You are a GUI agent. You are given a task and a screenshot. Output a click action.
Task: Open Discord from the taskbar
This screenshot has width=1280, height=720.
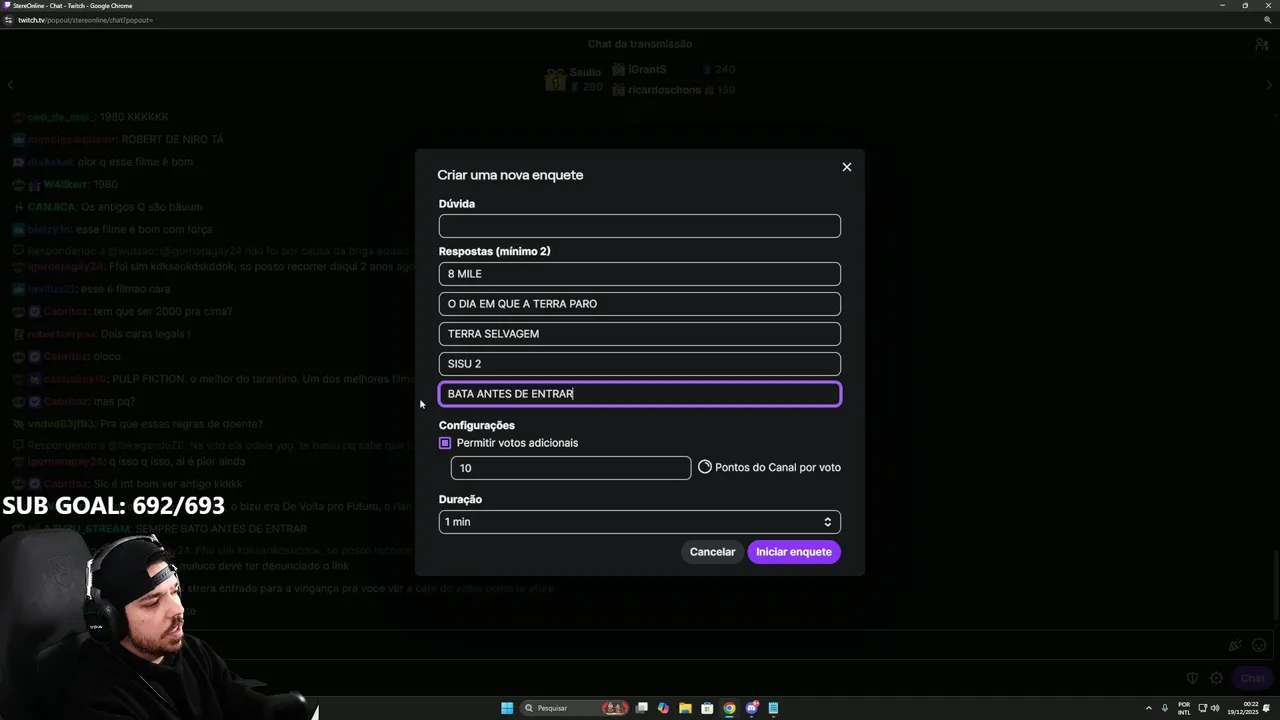pyautogui.click(x=752, y=708)
